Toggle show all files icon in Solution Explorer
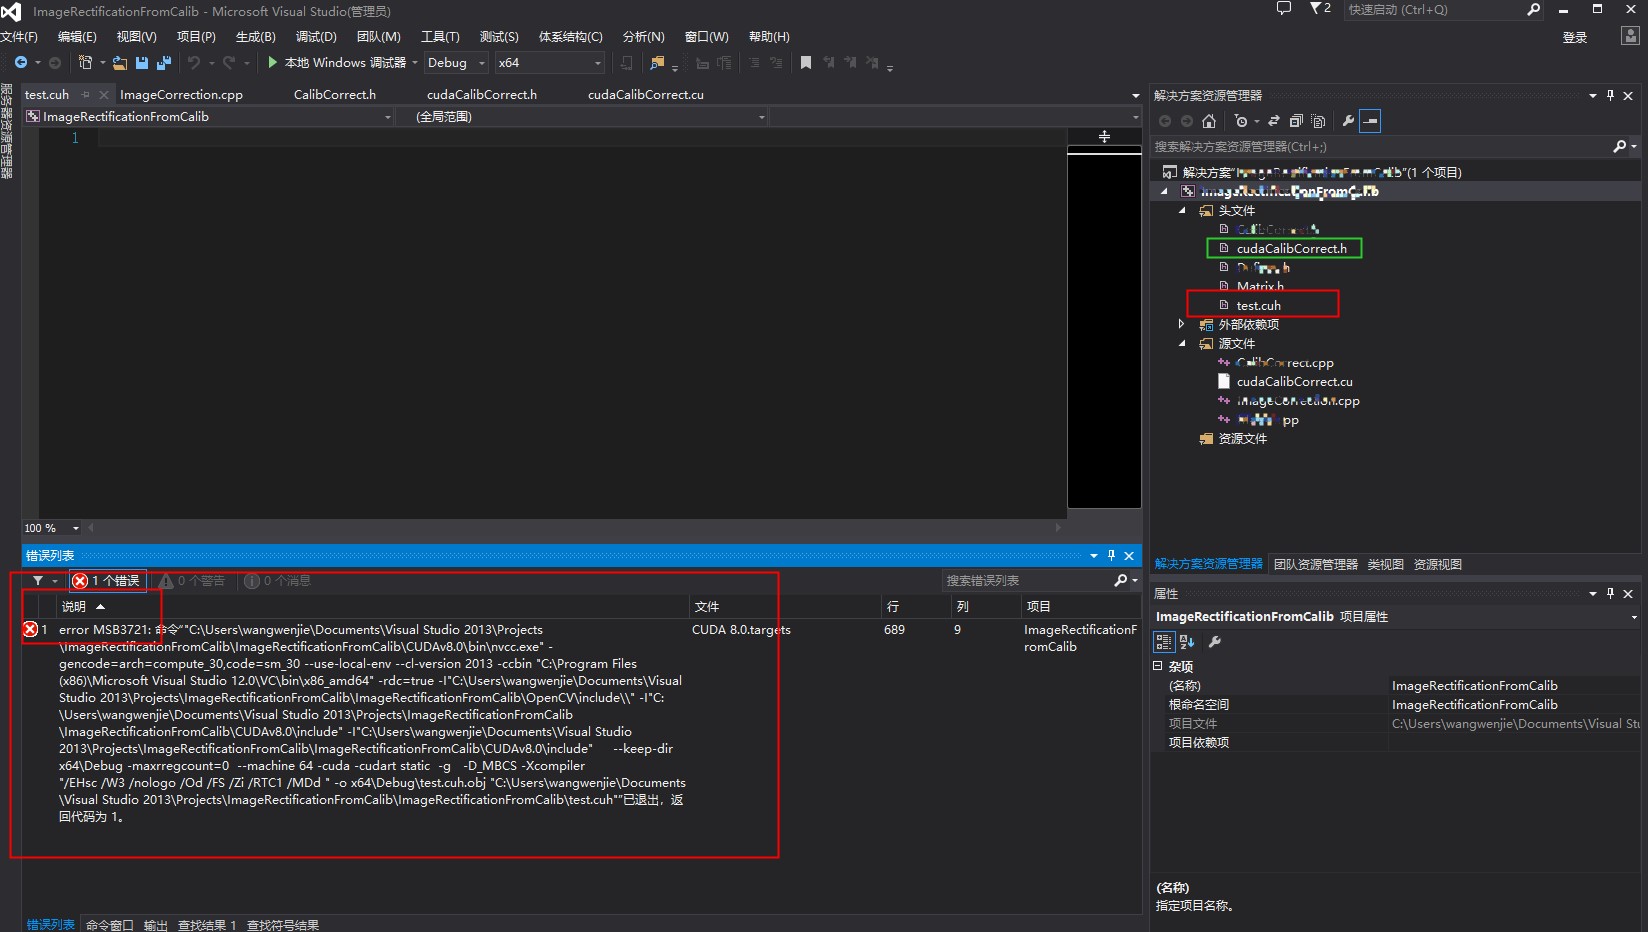Screen dimensions: 1648x932 tap(1319, 121)
